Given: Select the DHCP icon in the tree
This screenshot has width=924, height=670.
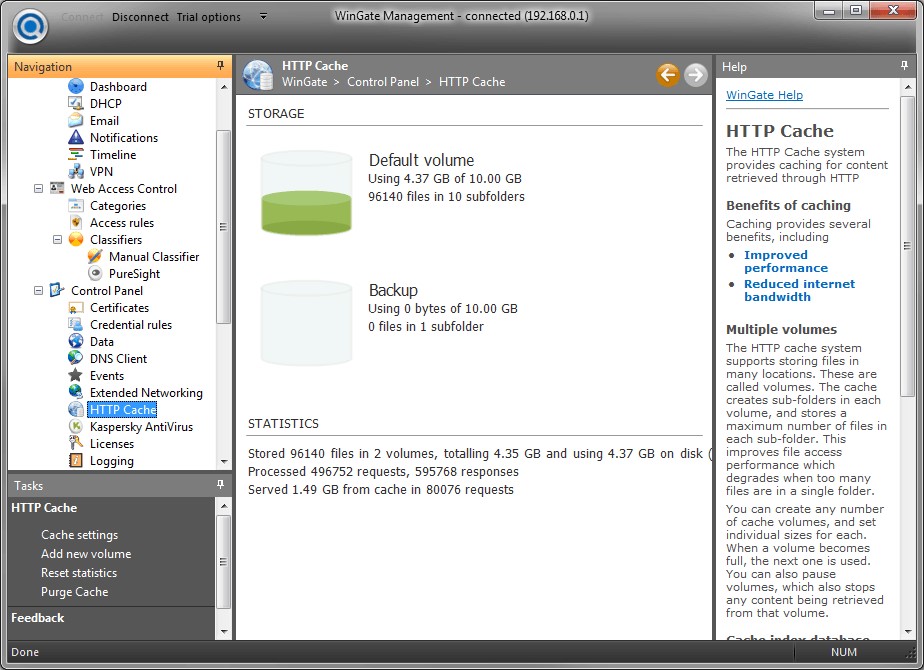Looking at the screenshot, I should click(76, 104).
